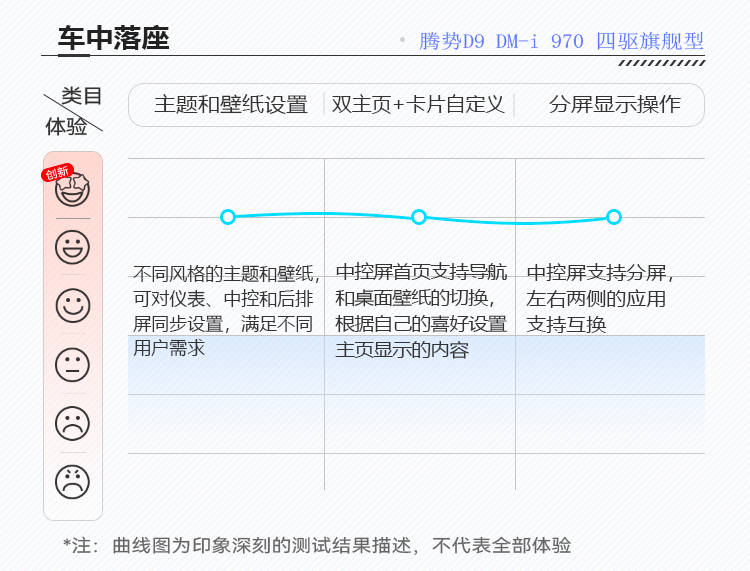Click the footnote beginning with *注
750x571 pixels.
coord(317,546)
